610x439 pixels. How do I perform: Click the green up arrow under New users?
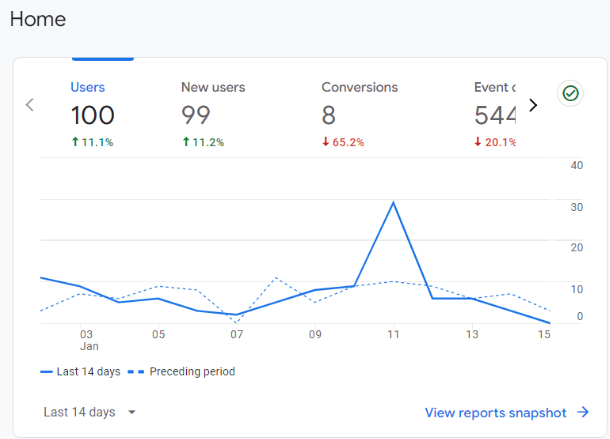185,142
